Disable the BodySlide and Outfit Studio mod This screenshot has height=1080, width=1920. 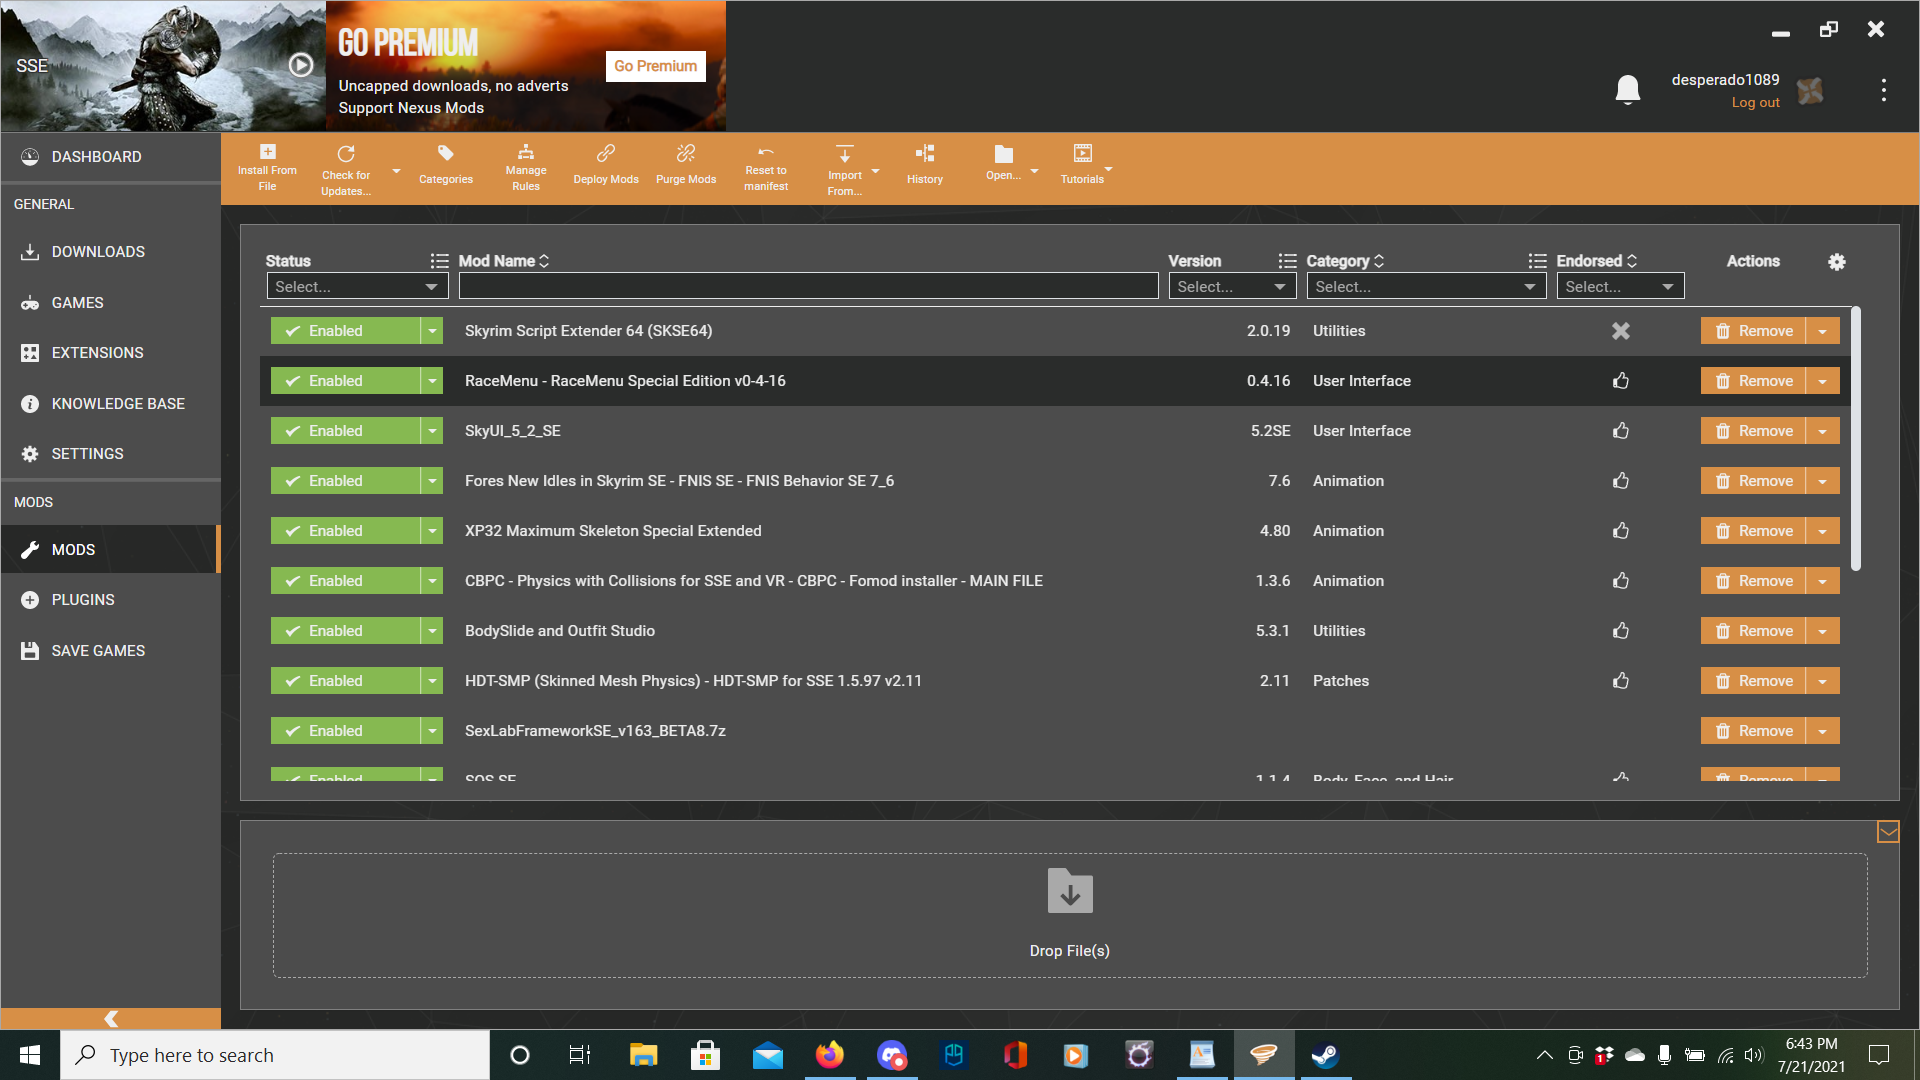[346, 631]
